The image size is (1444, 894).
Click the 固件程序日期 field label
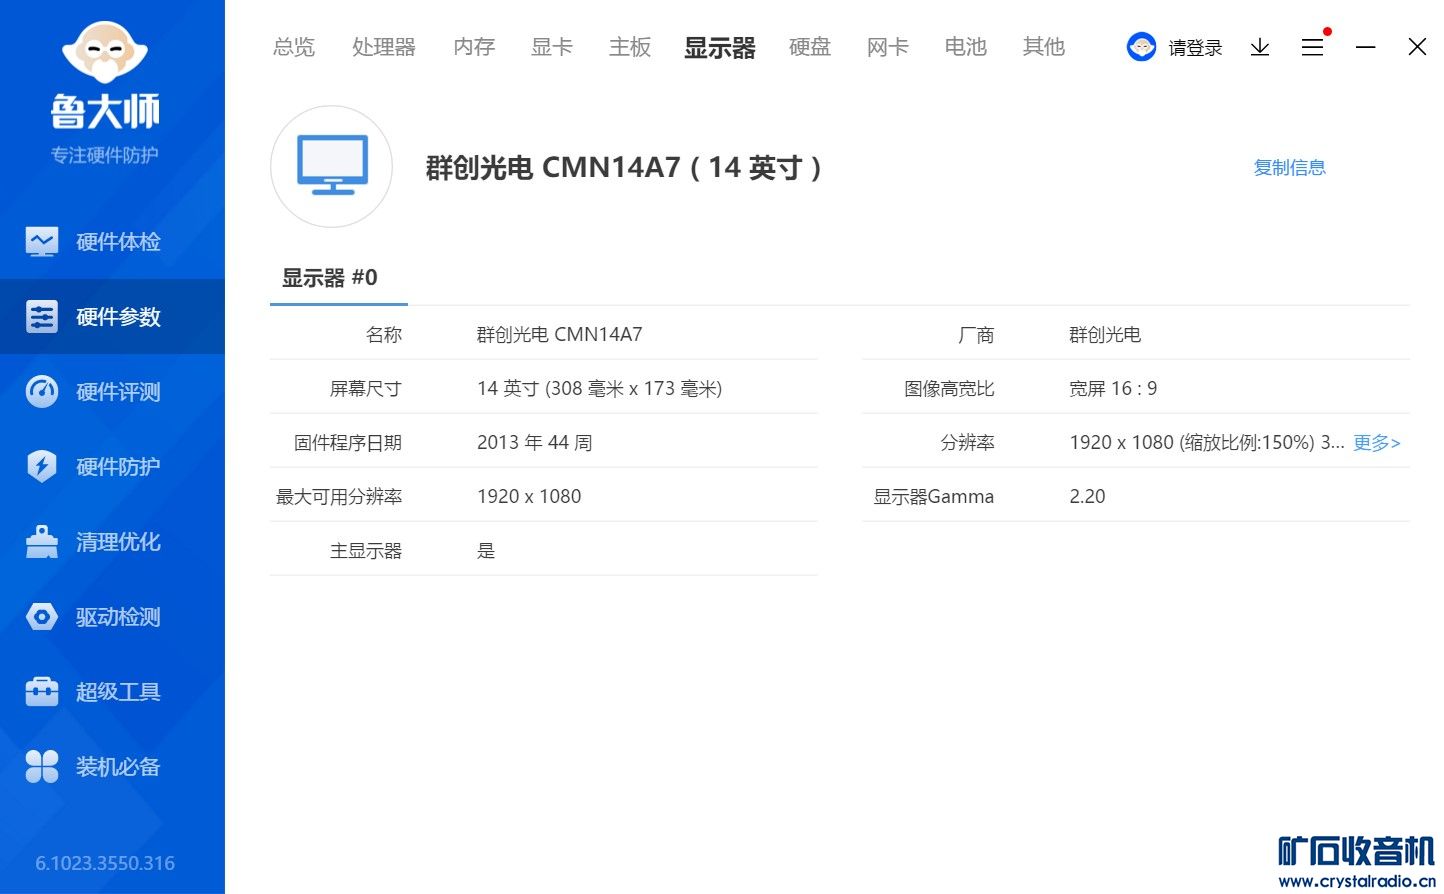pos(348,443)
